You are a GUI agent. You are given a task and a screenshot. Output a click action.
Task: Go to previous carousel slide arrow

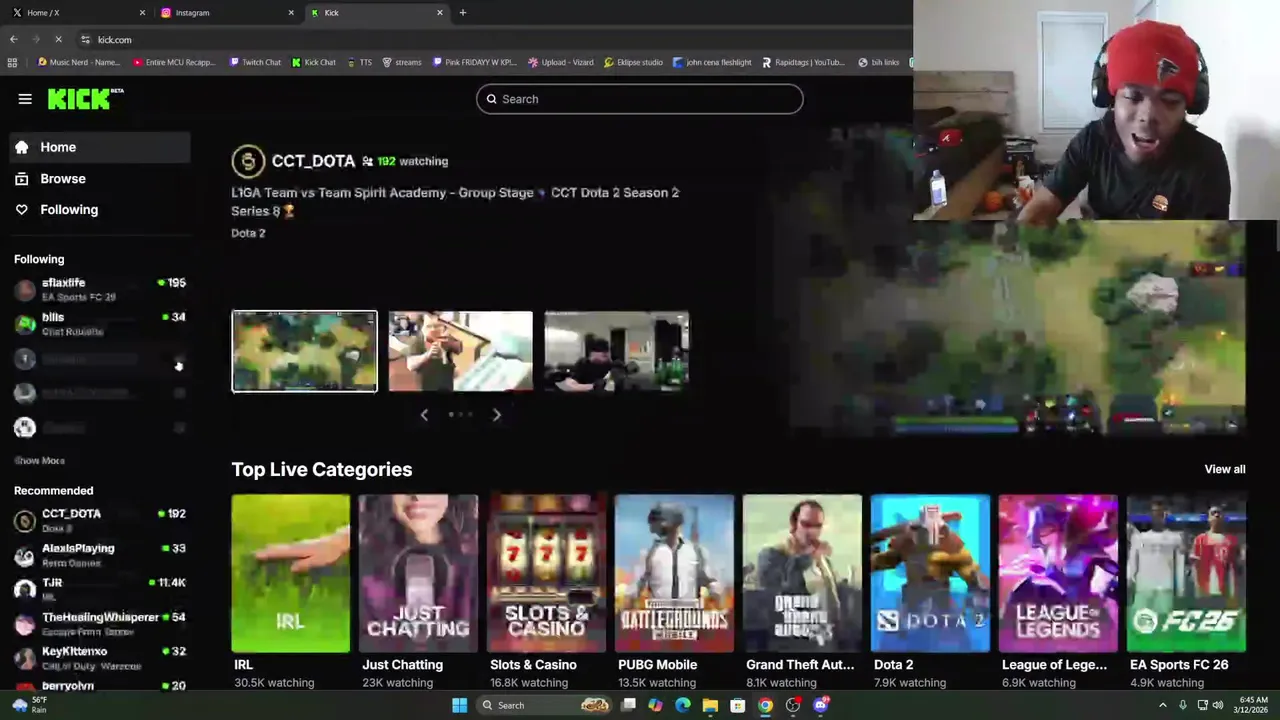[424, 415]
